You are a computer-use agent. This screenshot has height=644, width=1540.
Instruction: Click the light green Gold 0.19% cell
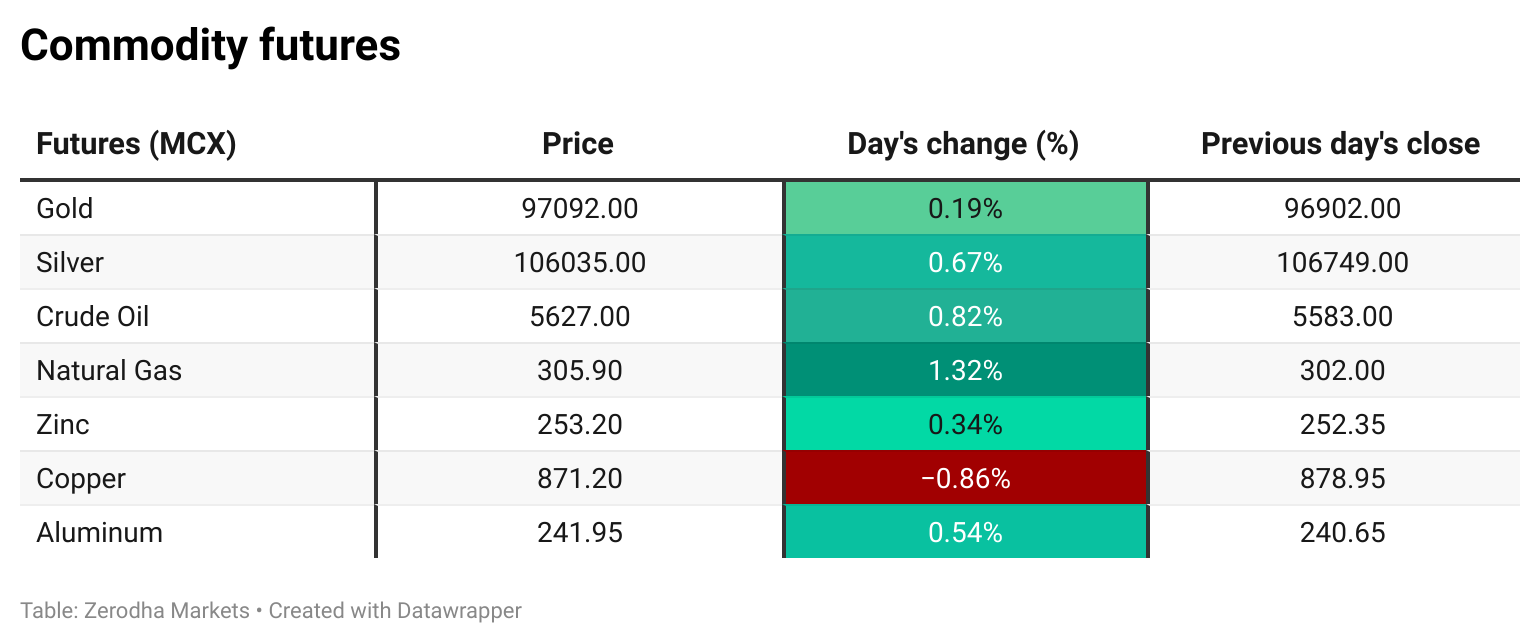(x=966, y=209)
